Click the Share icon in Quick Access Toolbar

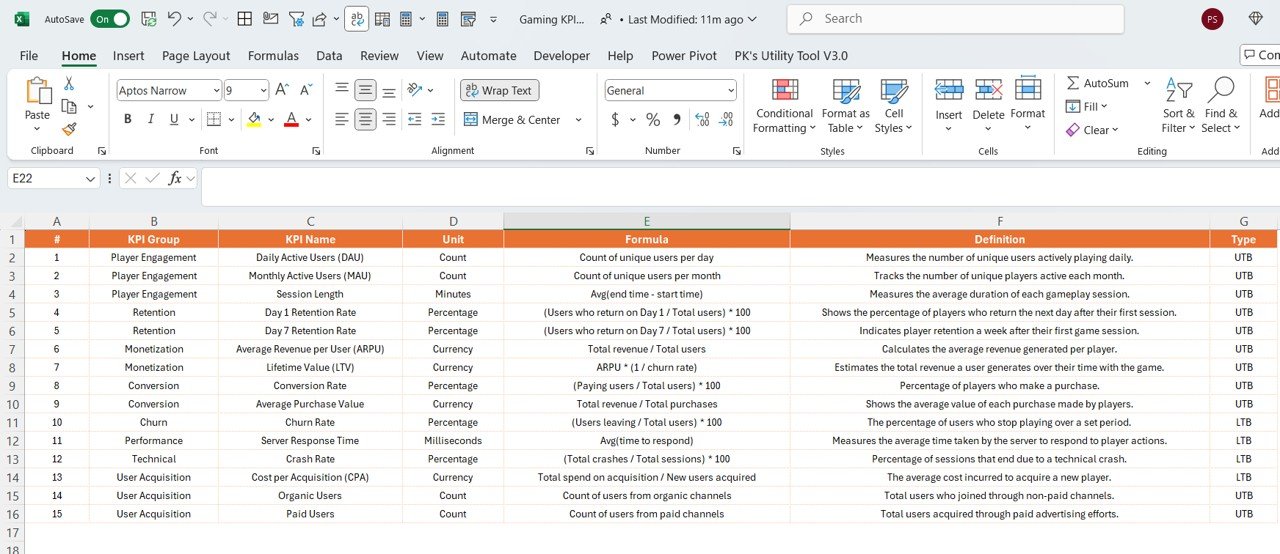tap(319, 19)
